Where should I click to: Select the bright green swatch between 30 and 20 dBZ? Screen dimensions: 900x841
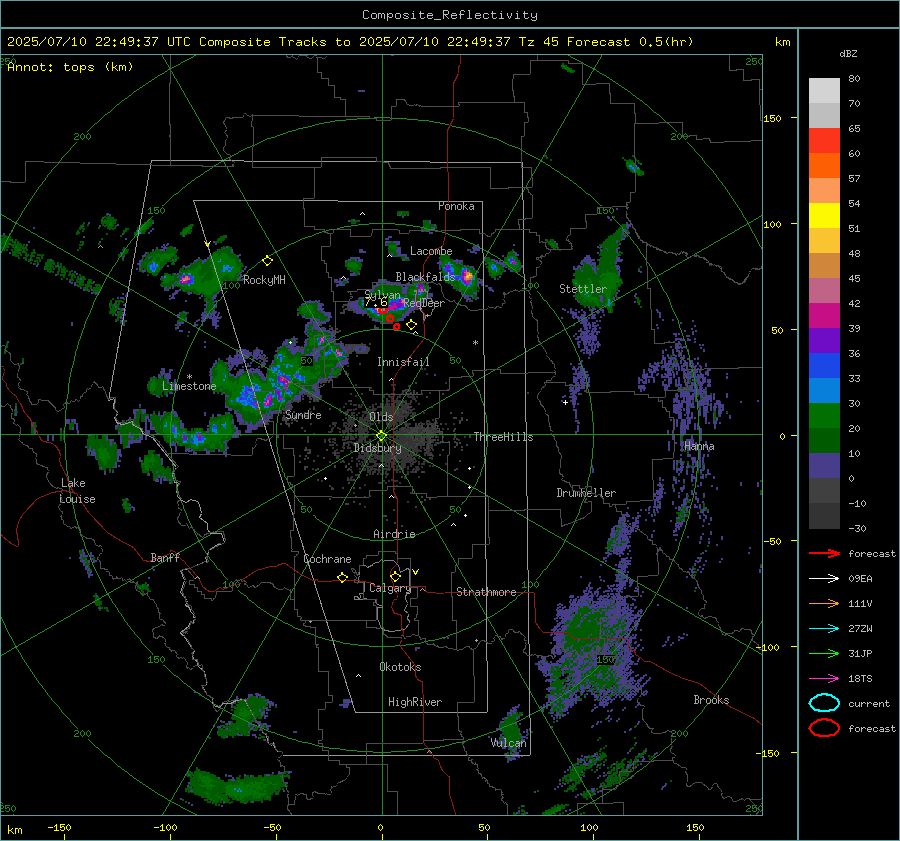coord(824,416)
